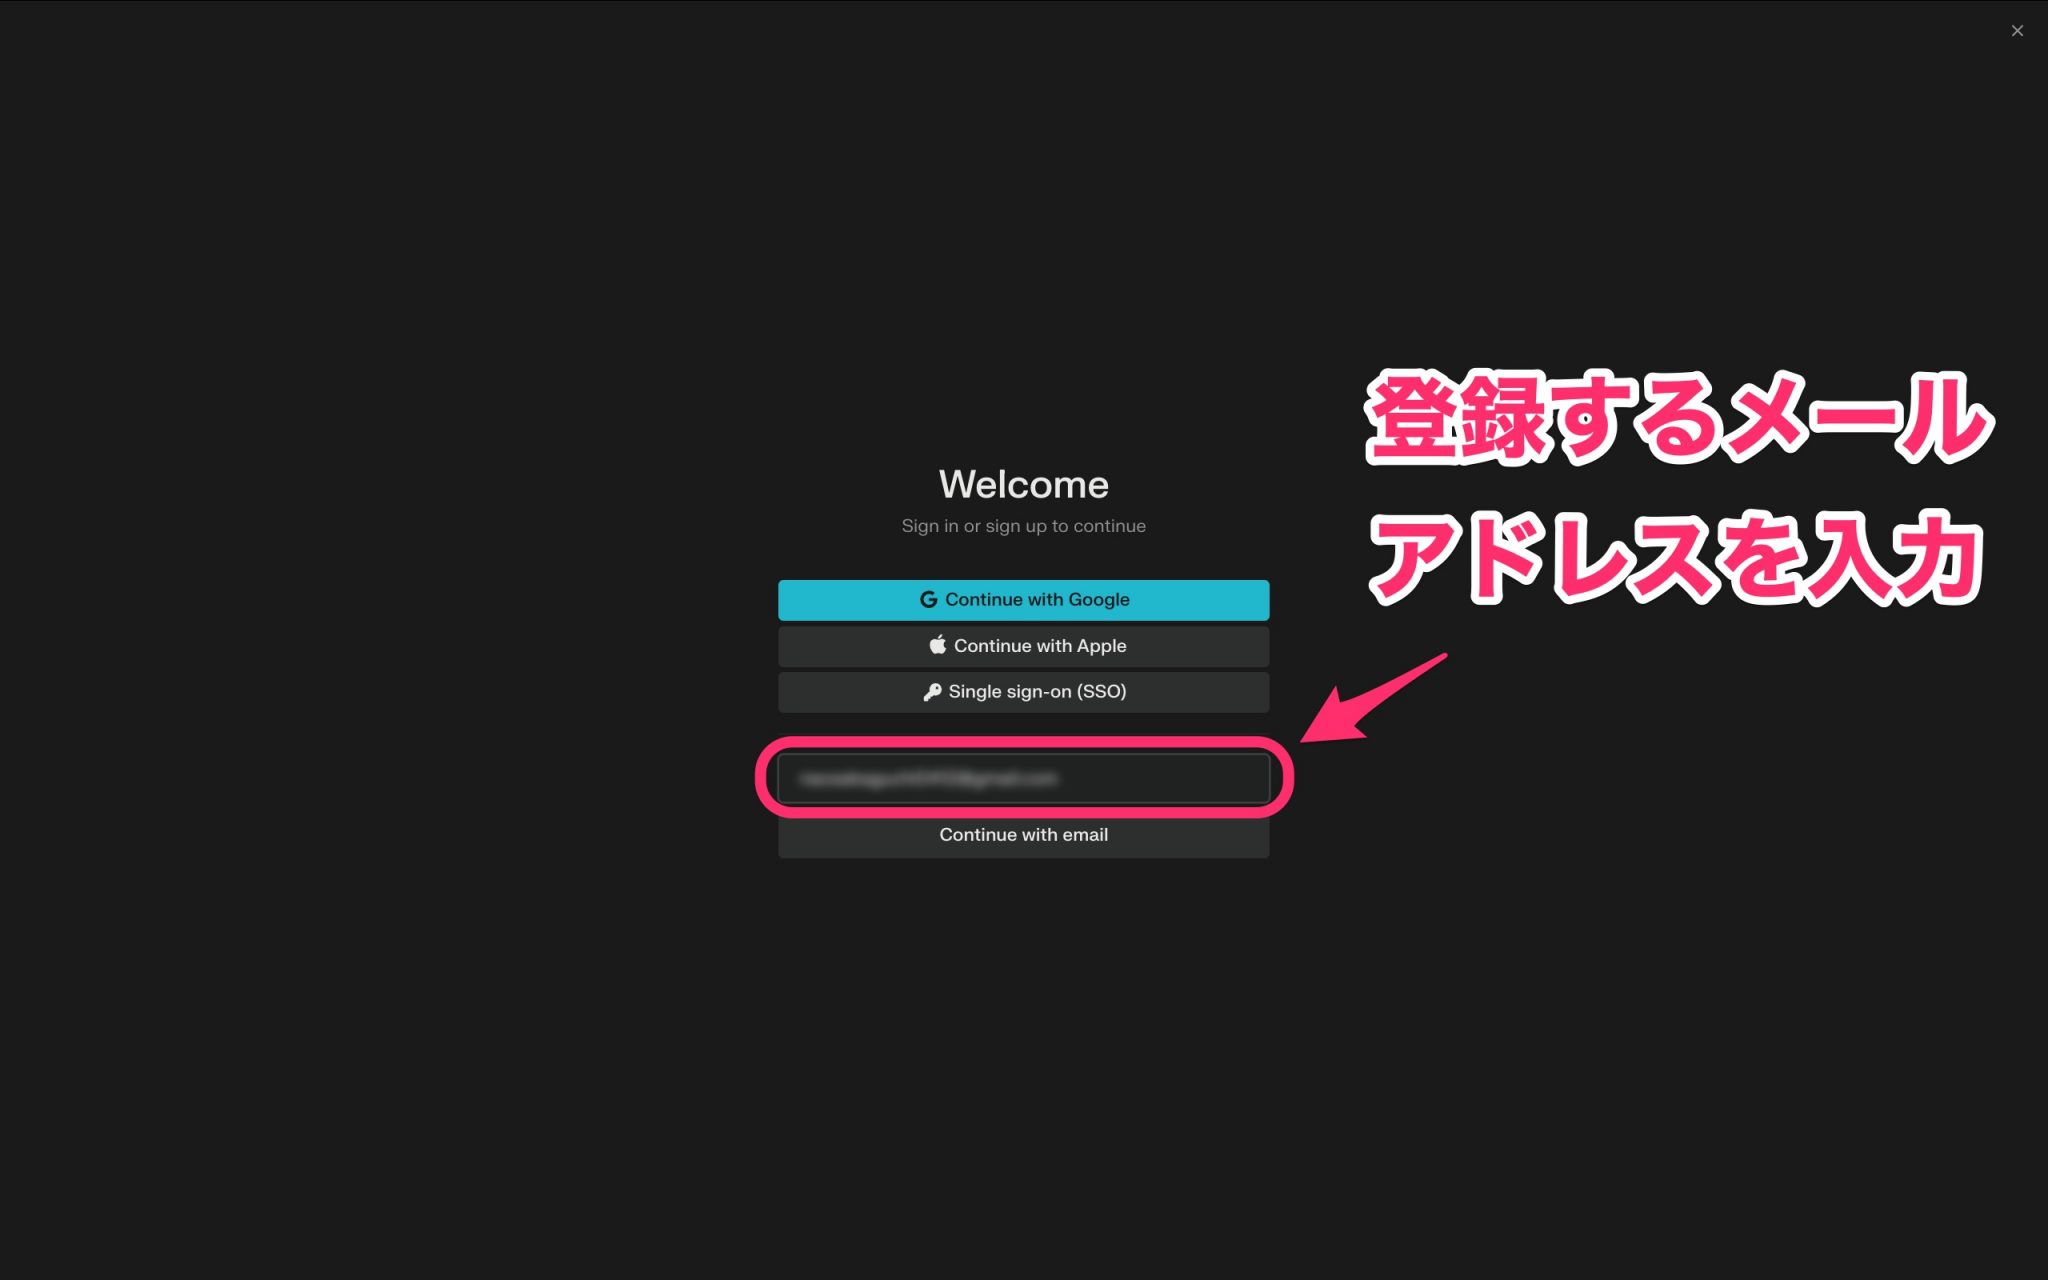2048x1280 pixels.
Task: Click the '登録するメール' annotation text
Action: (1678, 418)
